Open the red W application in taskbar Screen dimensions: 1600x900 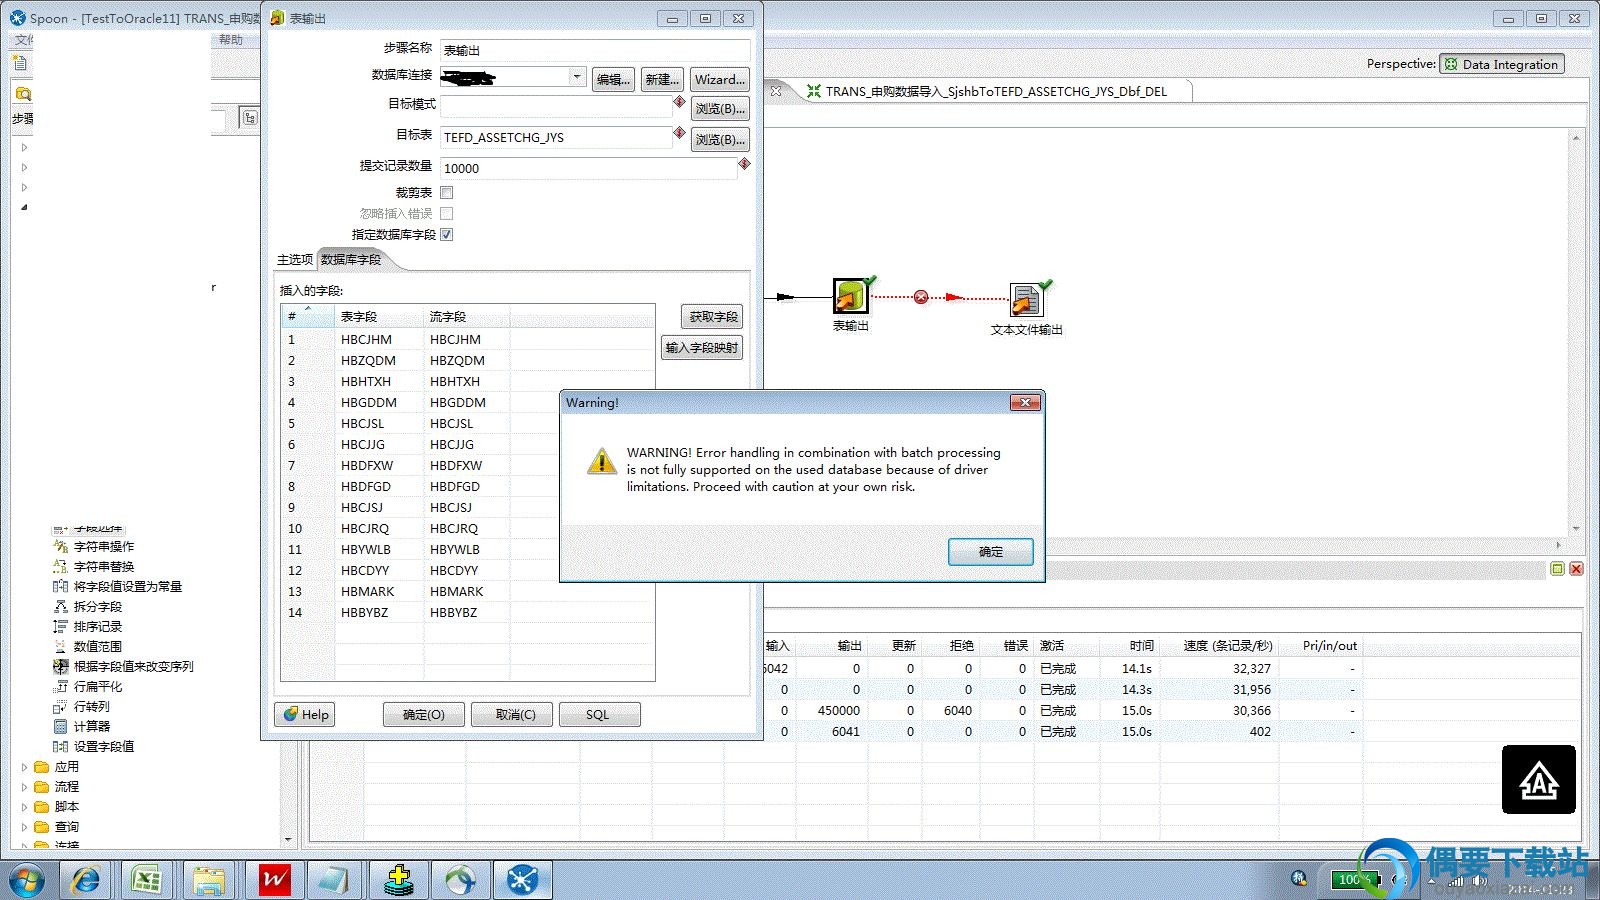[x=274, y=880]
